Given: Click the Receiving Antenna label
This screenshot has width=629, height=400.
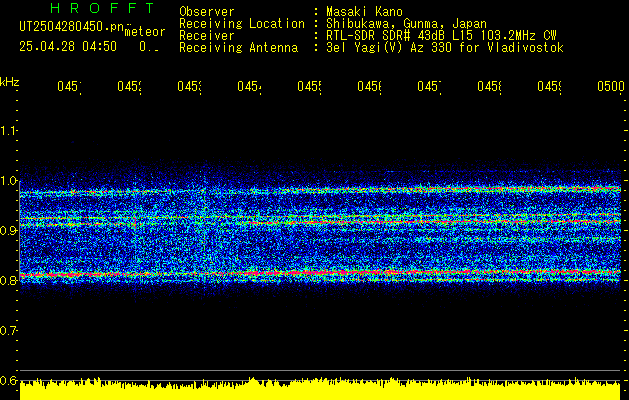Looking at the screenshot, I should (238, 48).
